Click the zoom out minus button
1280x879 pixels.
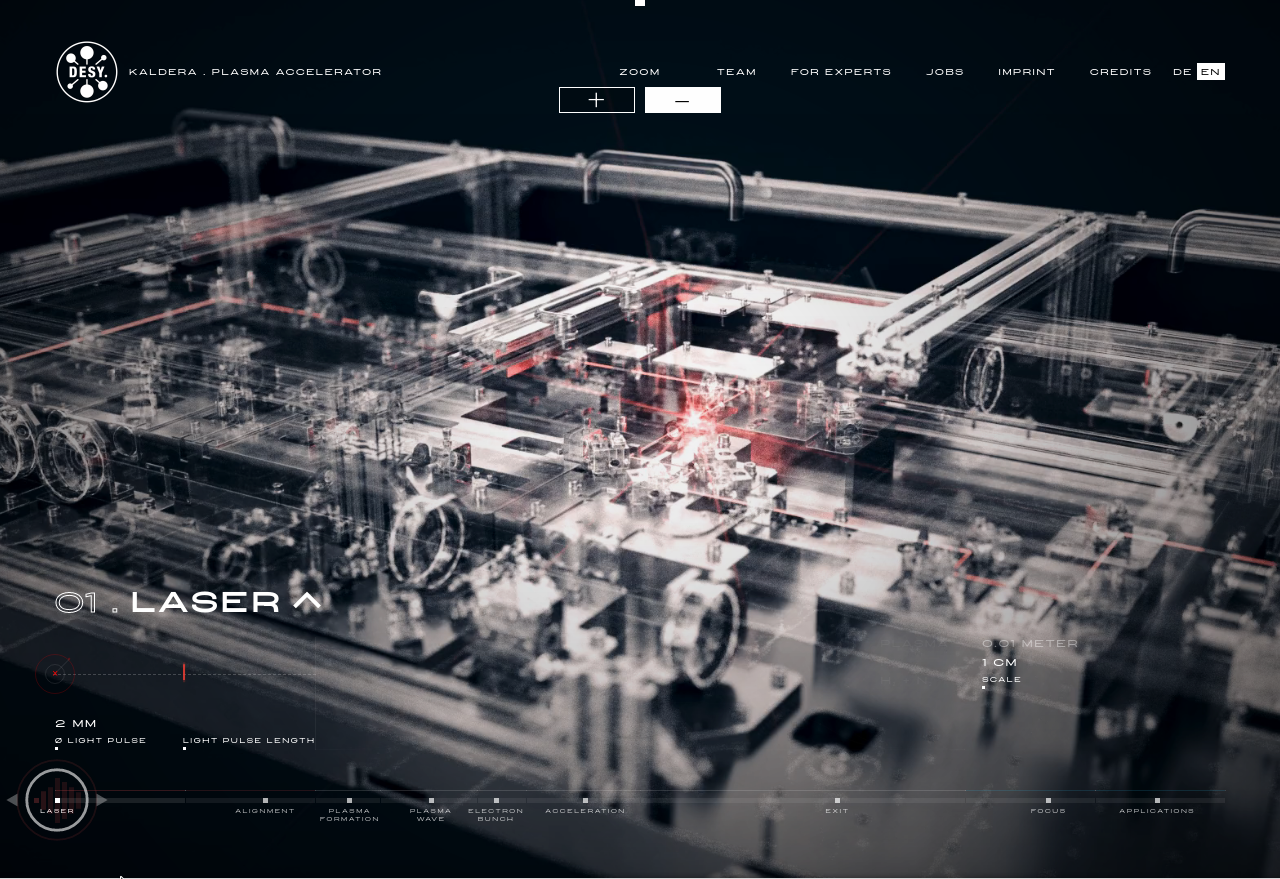pos(683,100)
